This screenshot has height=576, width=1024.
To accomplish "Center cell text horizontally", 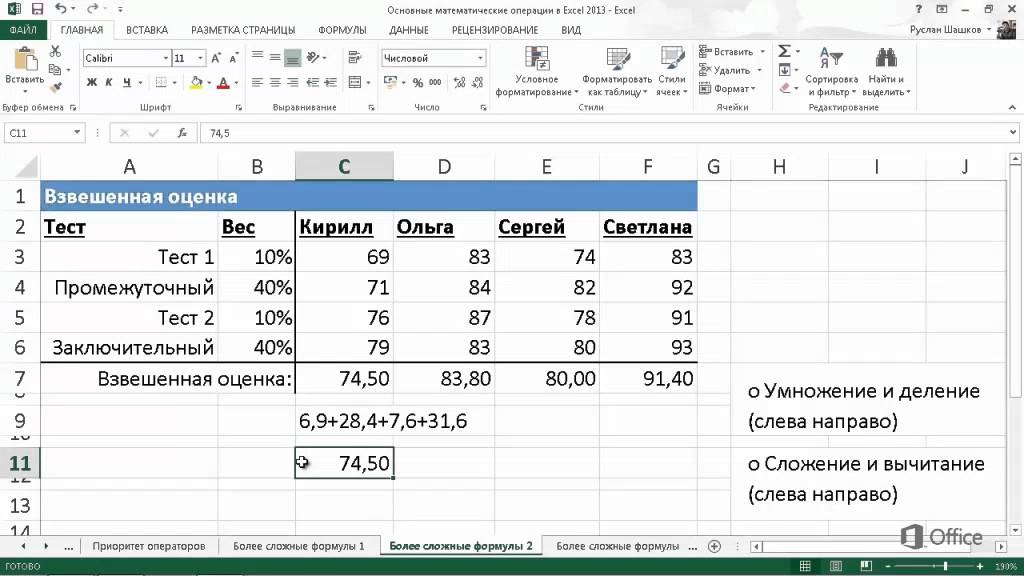I will 275,82.
